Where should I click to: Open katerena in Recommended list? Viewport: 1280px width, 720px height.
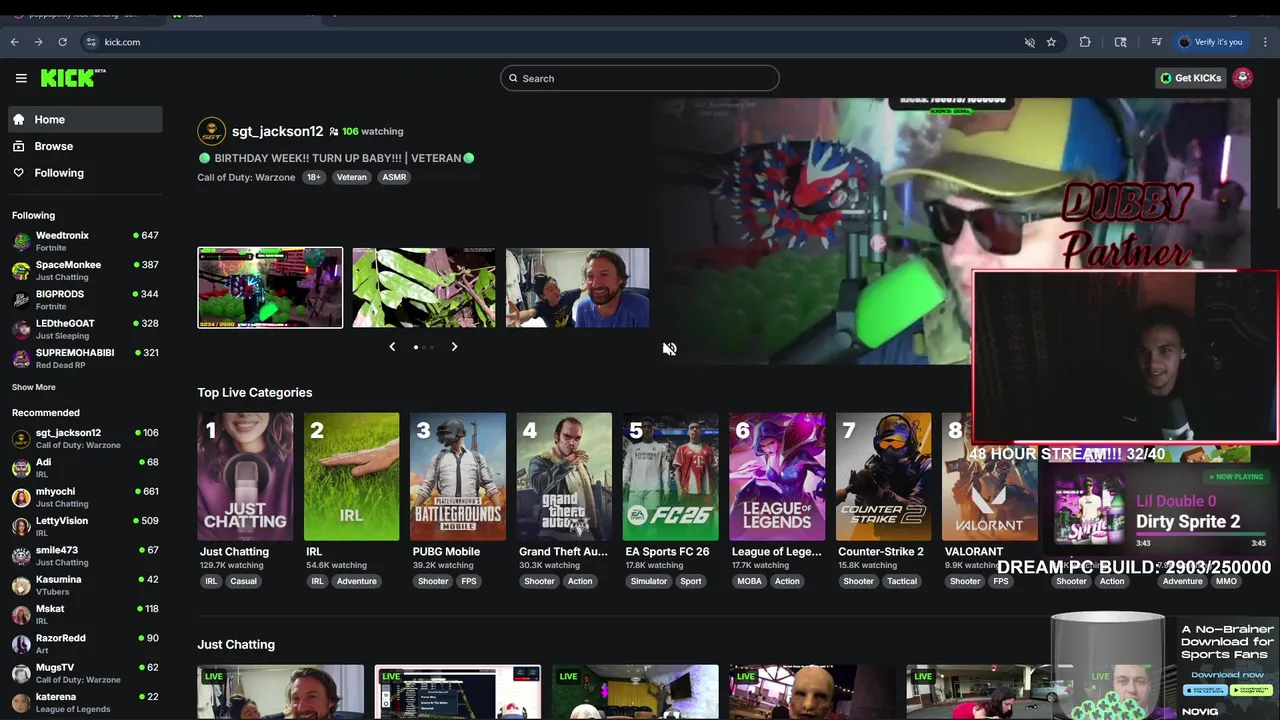click(85, 702)
